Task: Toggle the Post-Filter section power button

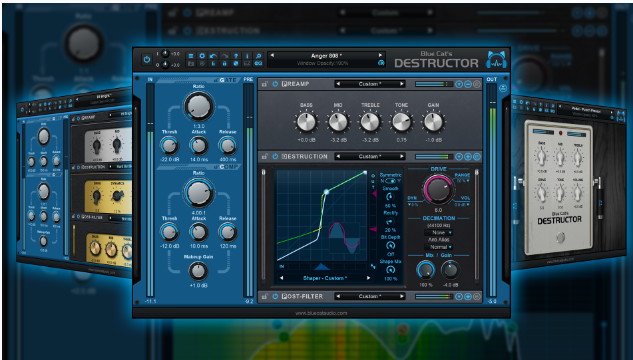Action: [275, 296]
